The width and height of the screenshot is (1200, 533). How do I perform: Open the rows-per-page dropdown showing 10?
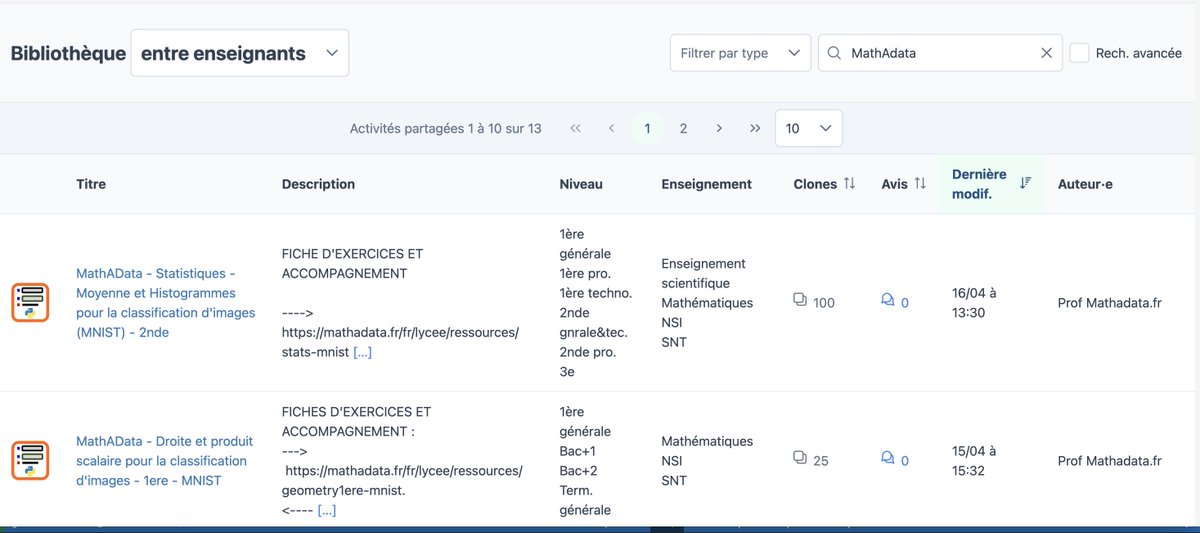(808, 128)
